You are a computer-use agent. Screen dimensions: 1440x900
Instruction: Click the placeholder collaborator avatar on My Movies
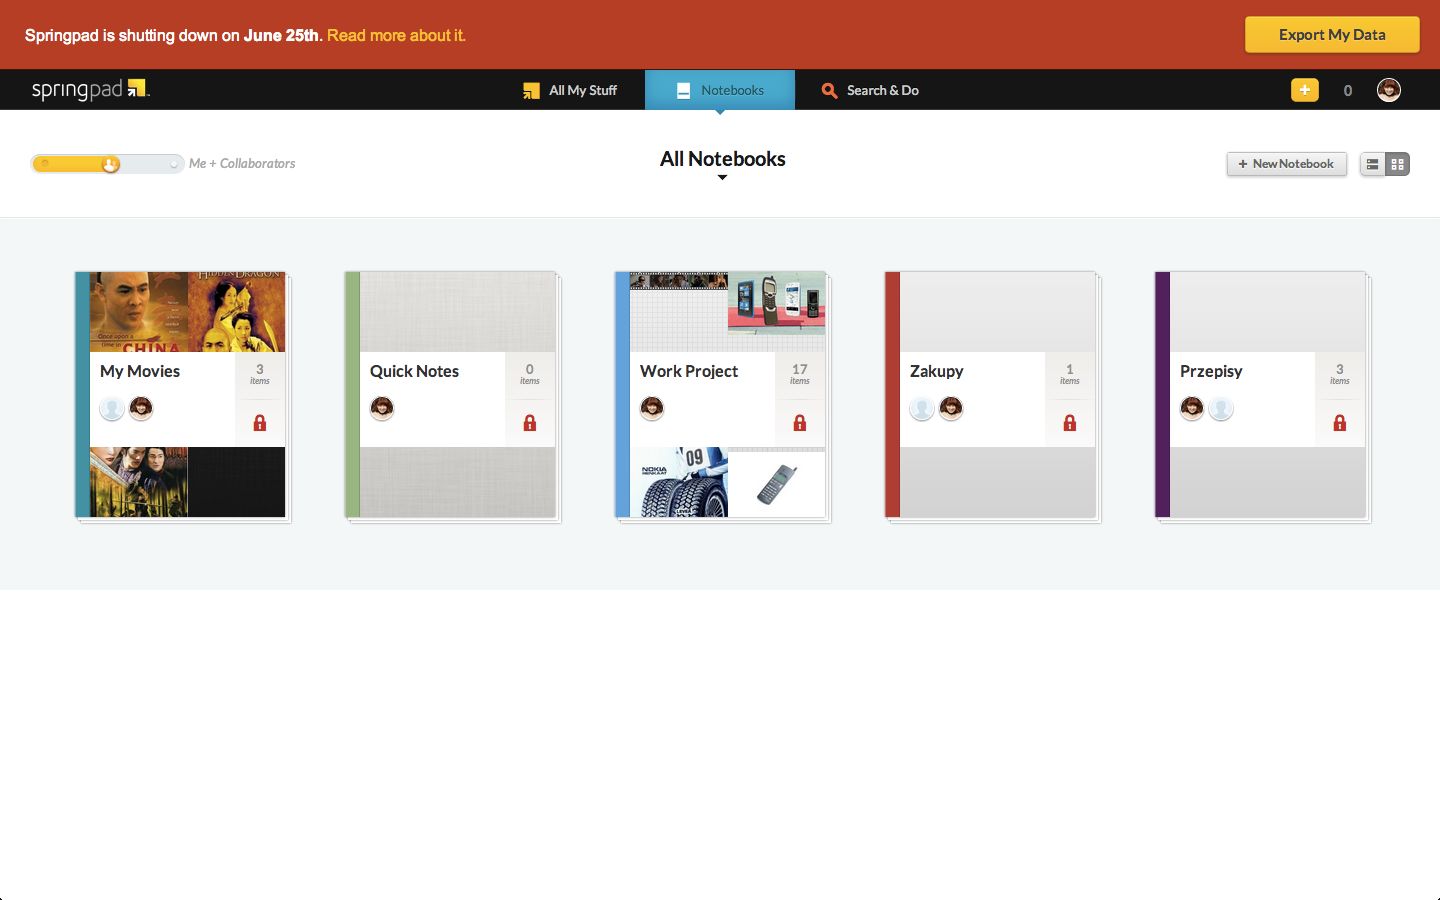112,408
